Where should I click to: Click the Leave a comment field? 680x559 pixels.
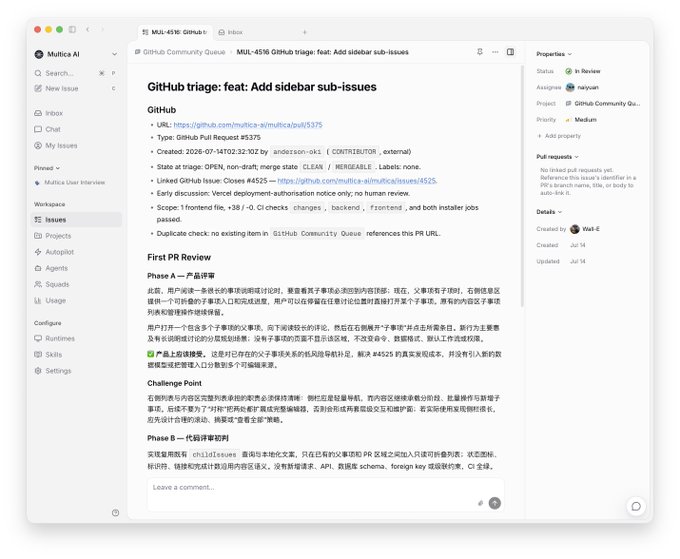[x=325, y=494]
